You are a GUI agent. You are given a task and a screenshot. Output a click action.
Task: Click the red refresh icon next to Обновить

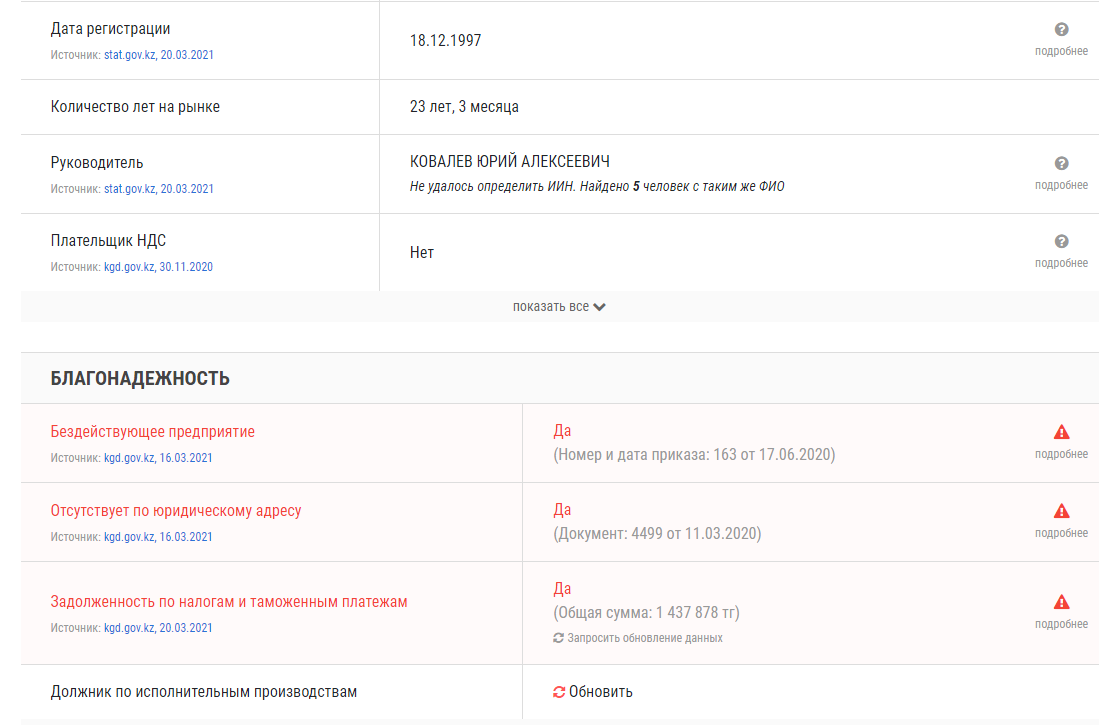[559, 692]
